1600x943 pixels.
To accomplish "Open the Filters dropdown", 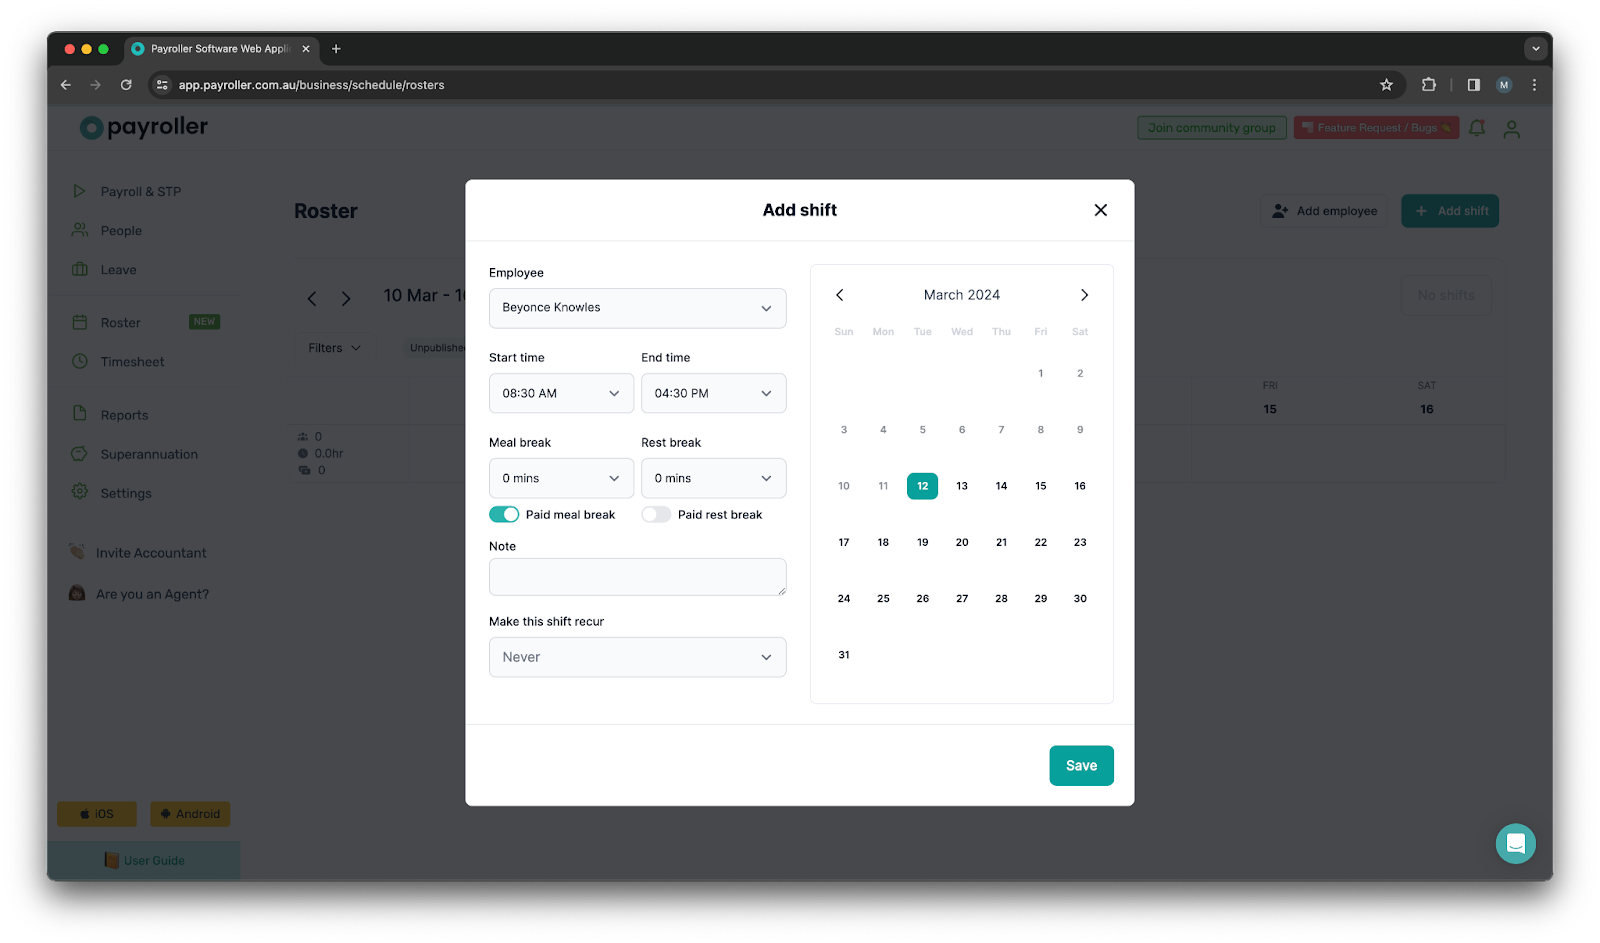I will pyautogui.click(x=334, y=348).
